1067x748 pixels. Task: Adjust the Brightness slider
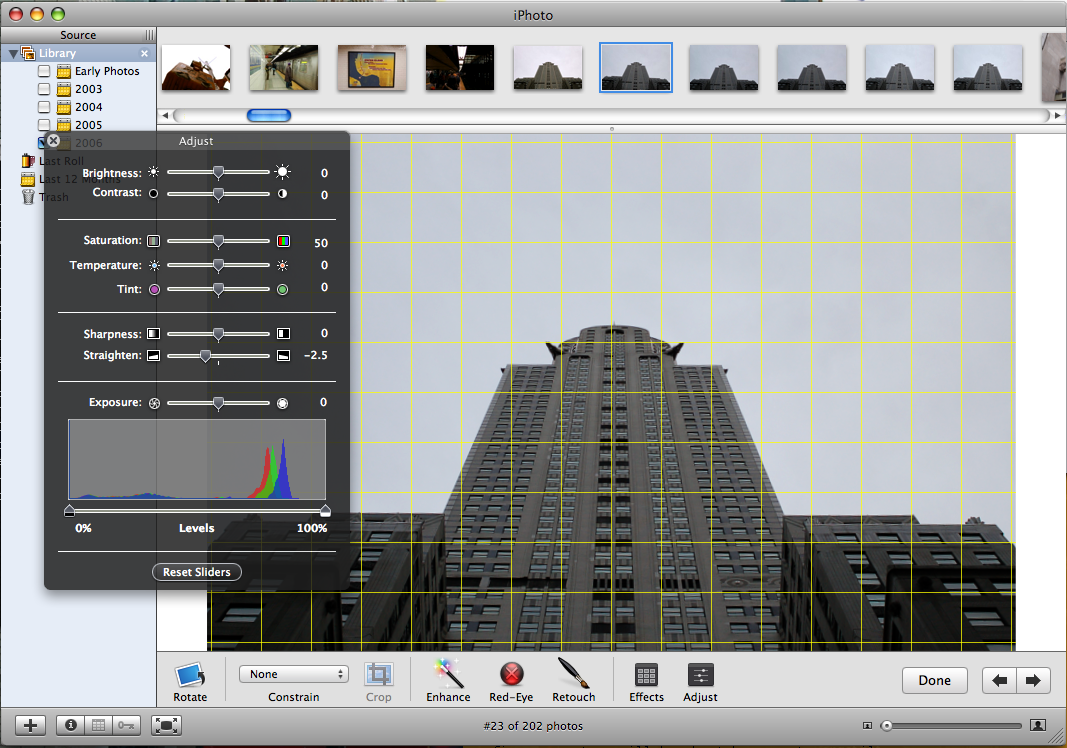coord(218,172)
